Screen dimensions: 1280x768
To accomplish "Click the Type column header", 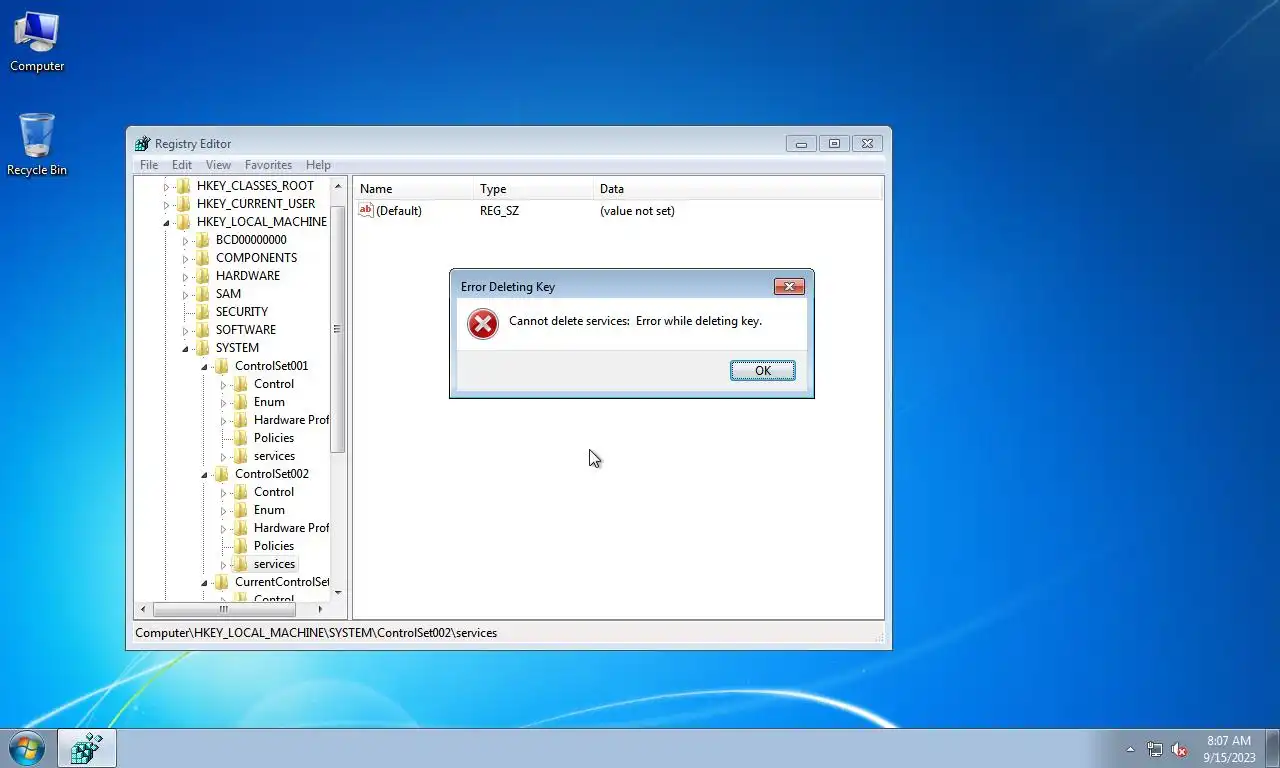I will coord(533,189).
